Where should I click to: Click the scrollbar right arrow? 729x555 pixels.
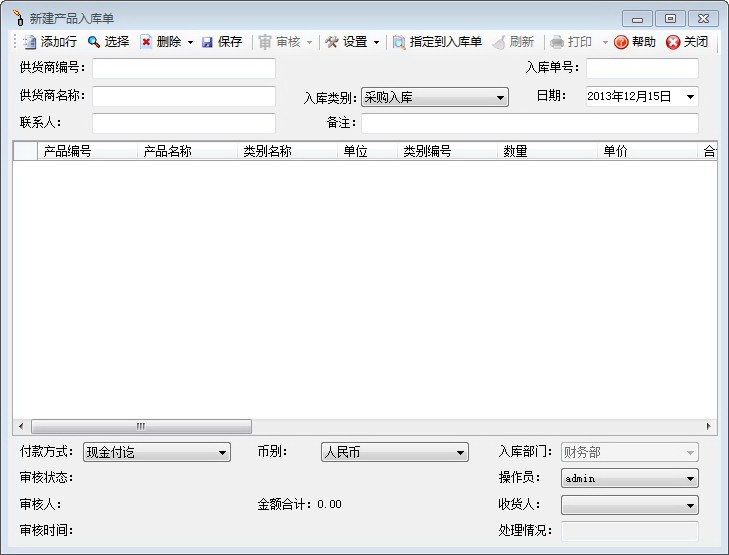tap(709, 426)
